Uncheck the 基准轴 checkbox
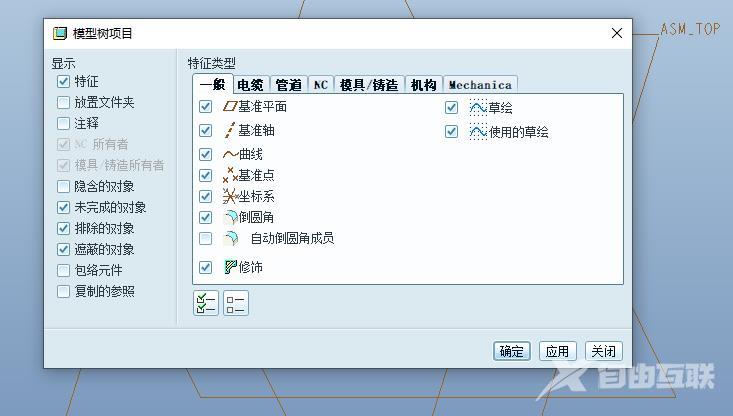 [205, 130]
